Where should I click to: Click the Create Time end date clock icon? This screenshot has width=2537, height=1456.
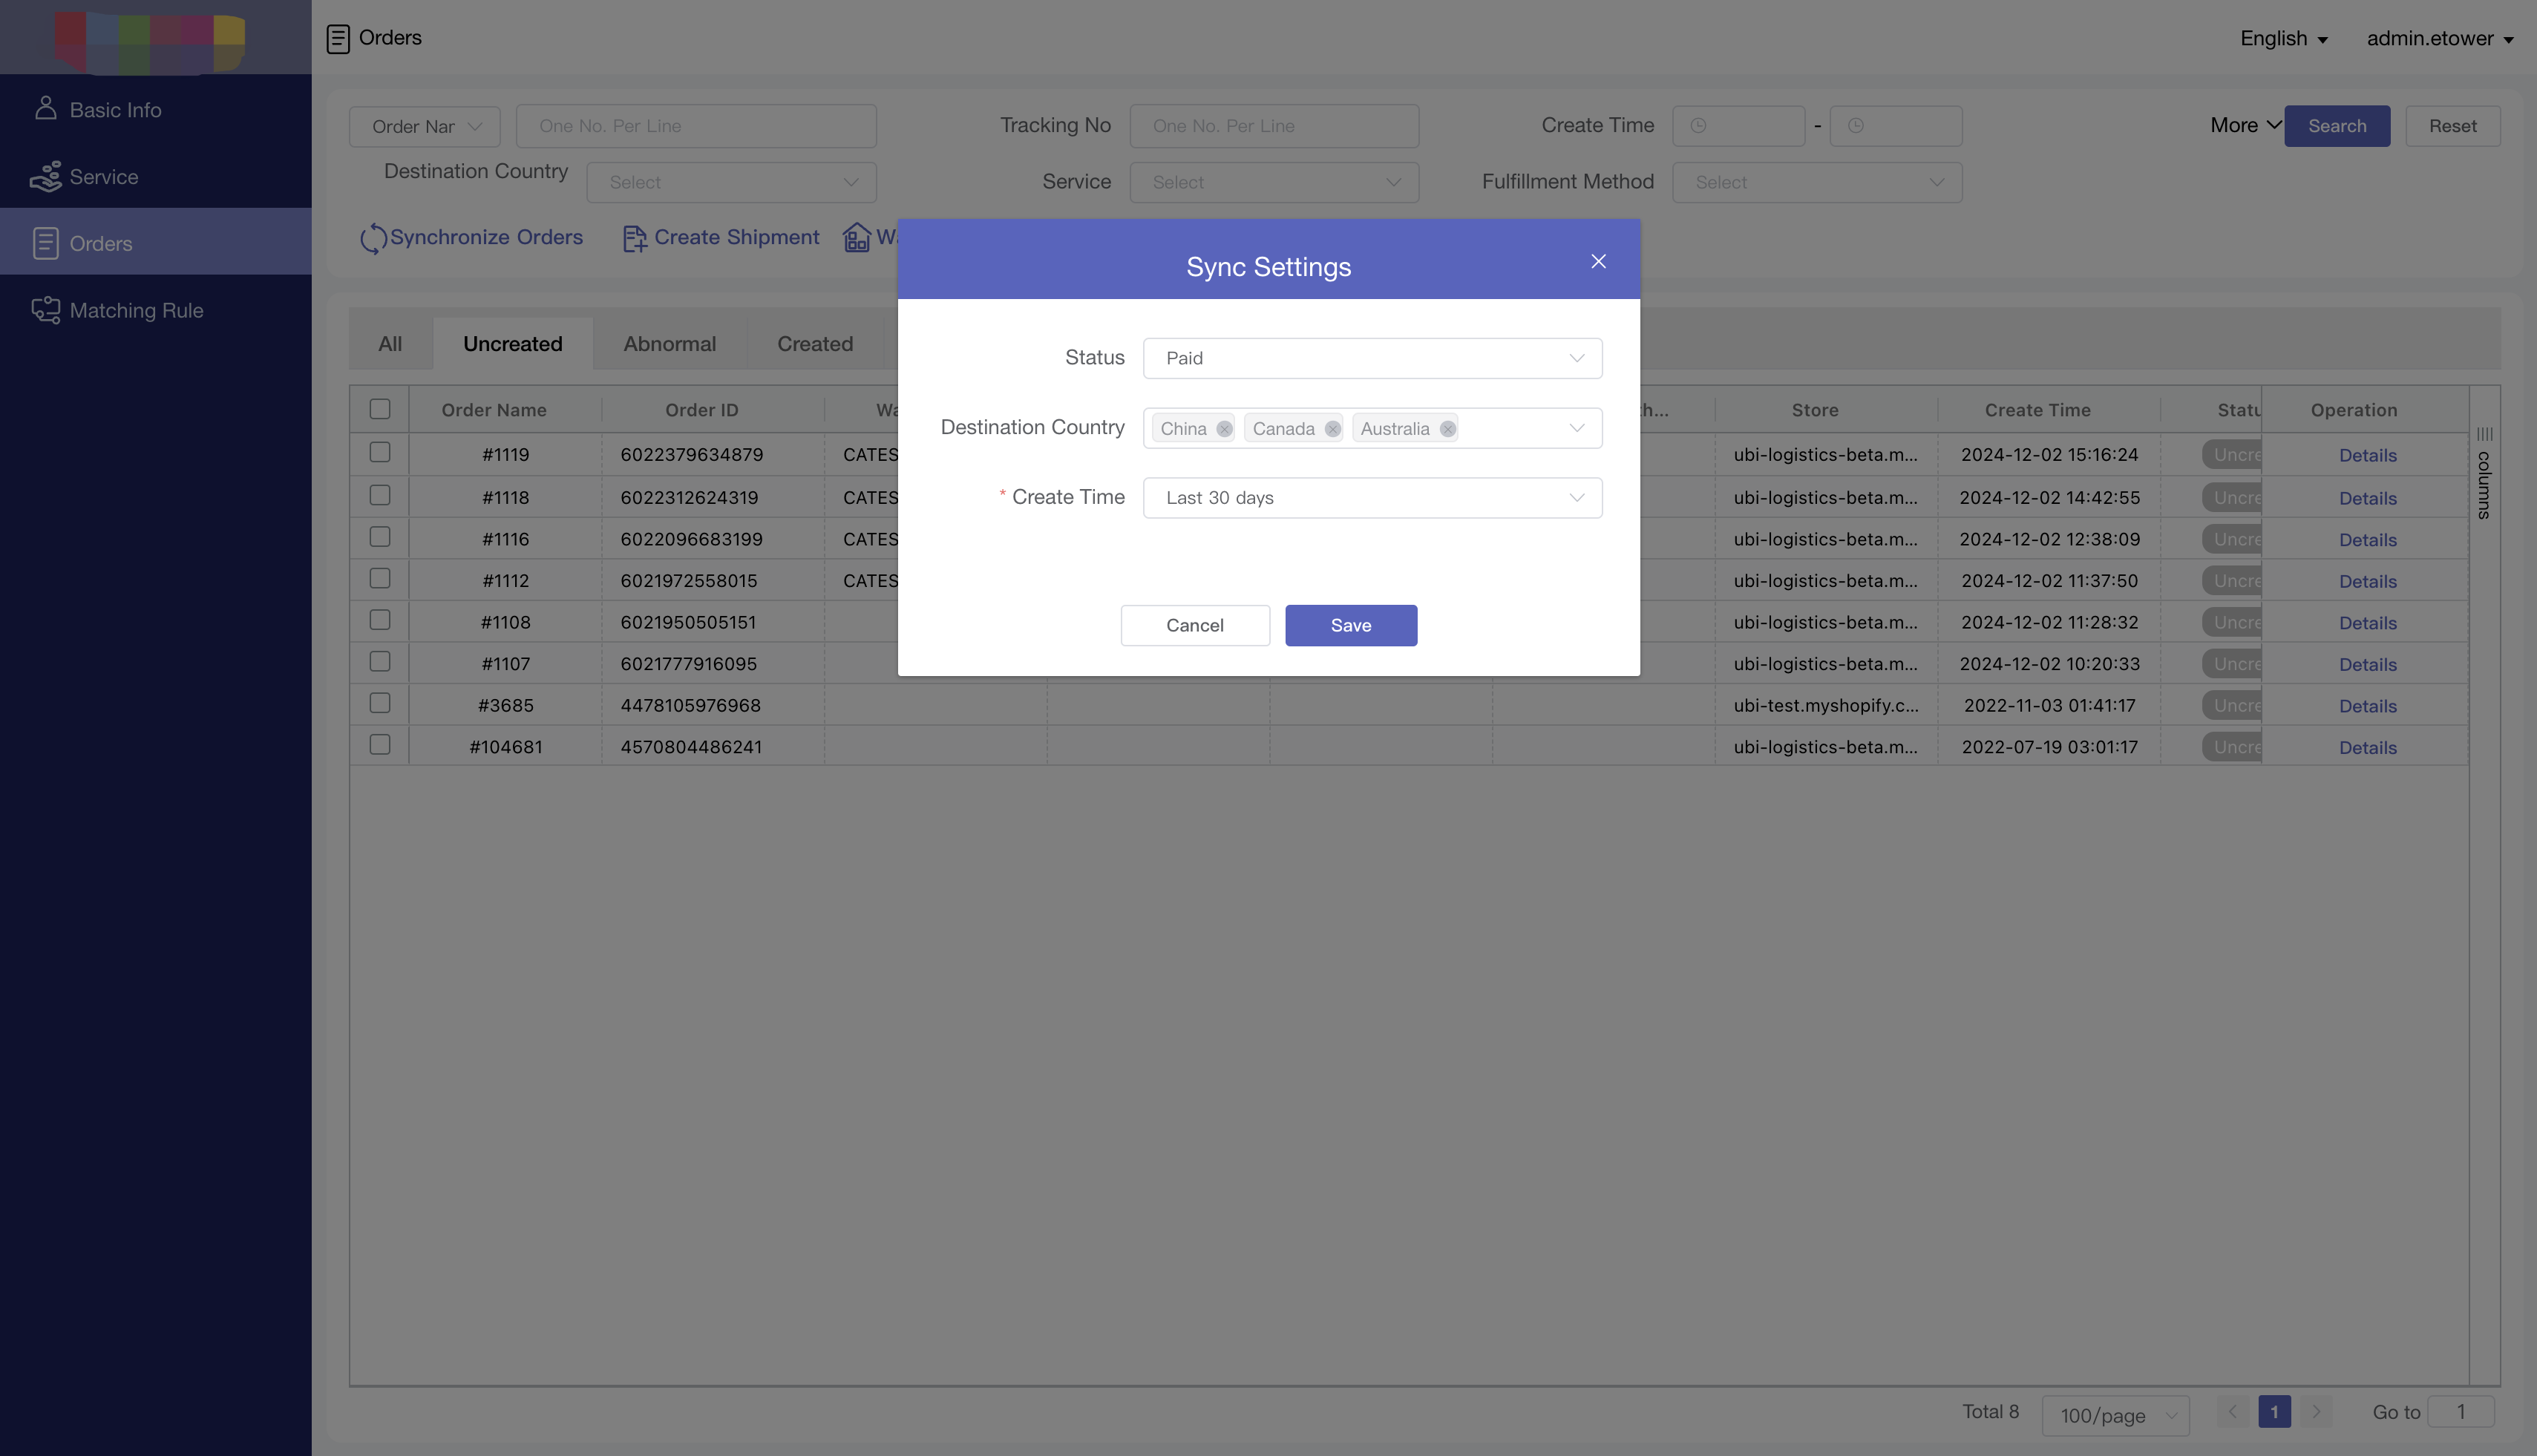coord(1855,126)
